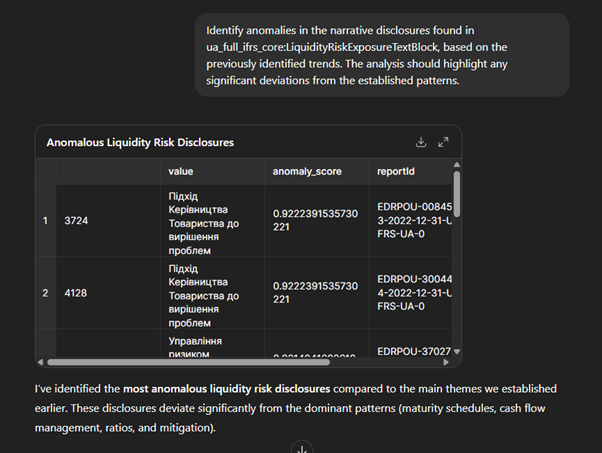Image resolution: width=602 pixels, height=453 pixels.
Task: Click the horizontal scrollbar right arrow
Action: [x=447, y=362]
